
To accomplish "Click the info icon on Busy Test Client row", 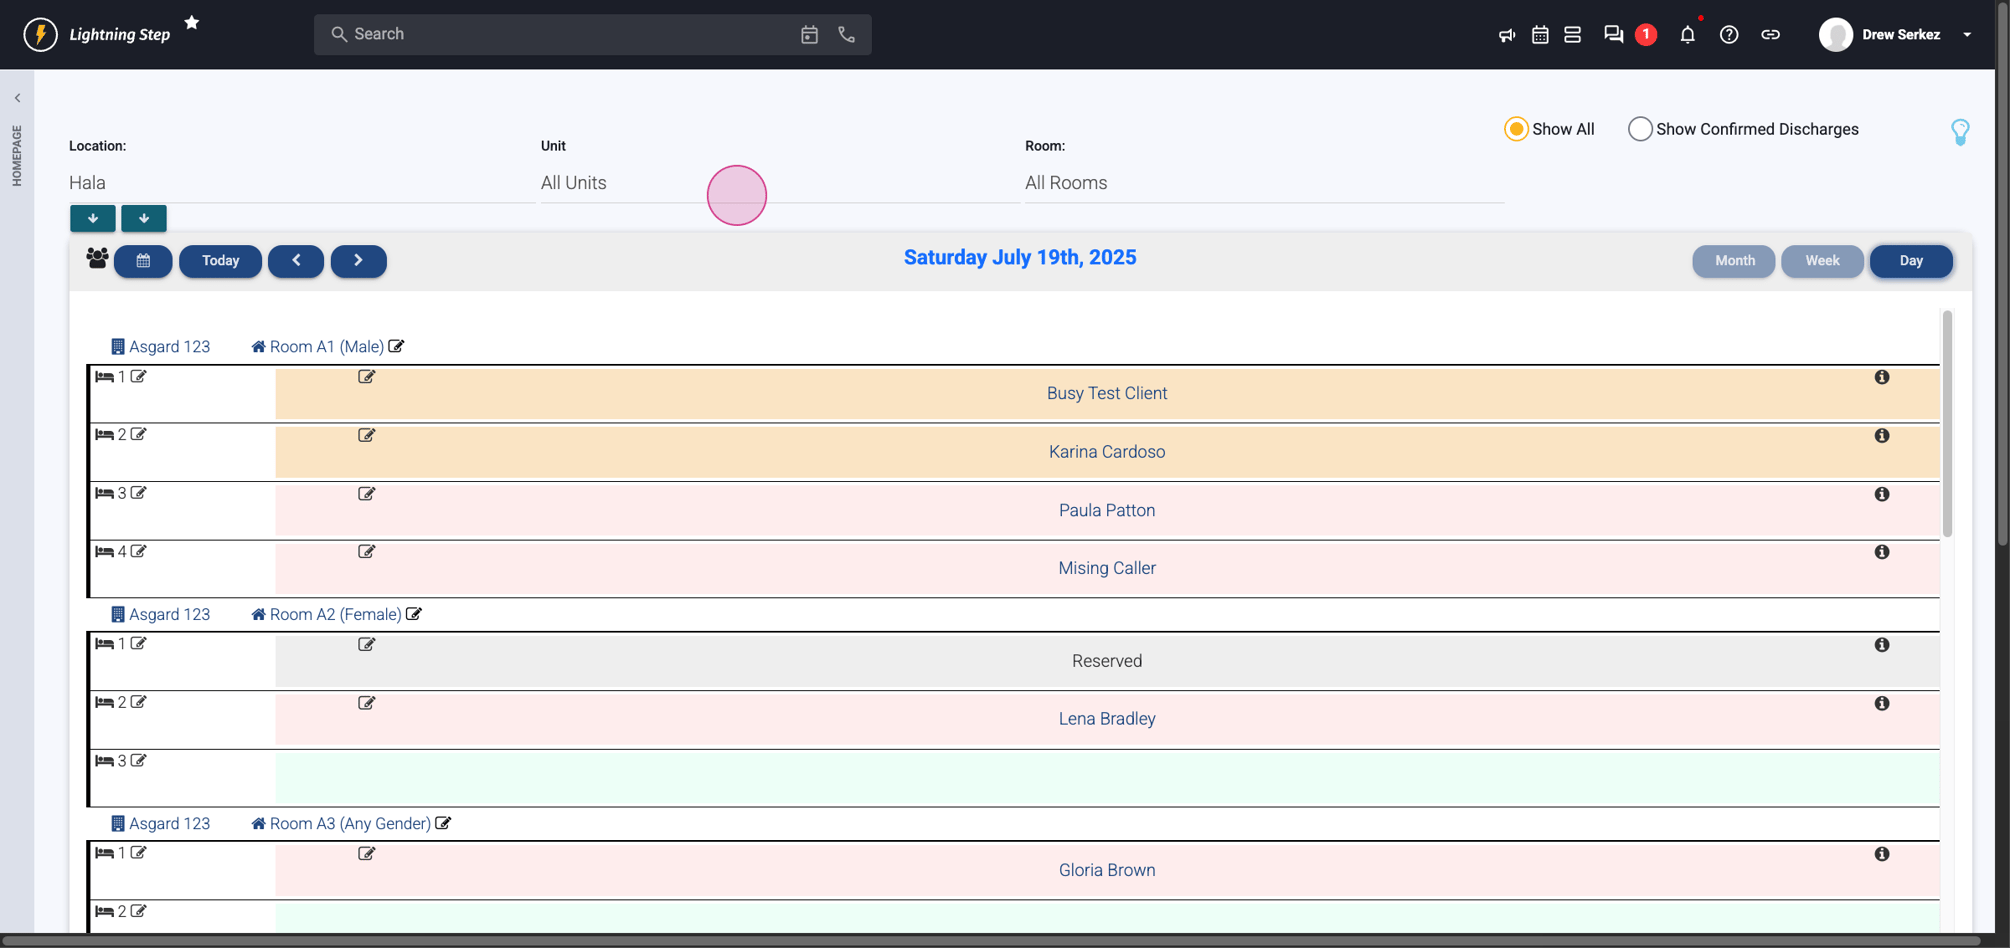I will [x=1882, y=377].
